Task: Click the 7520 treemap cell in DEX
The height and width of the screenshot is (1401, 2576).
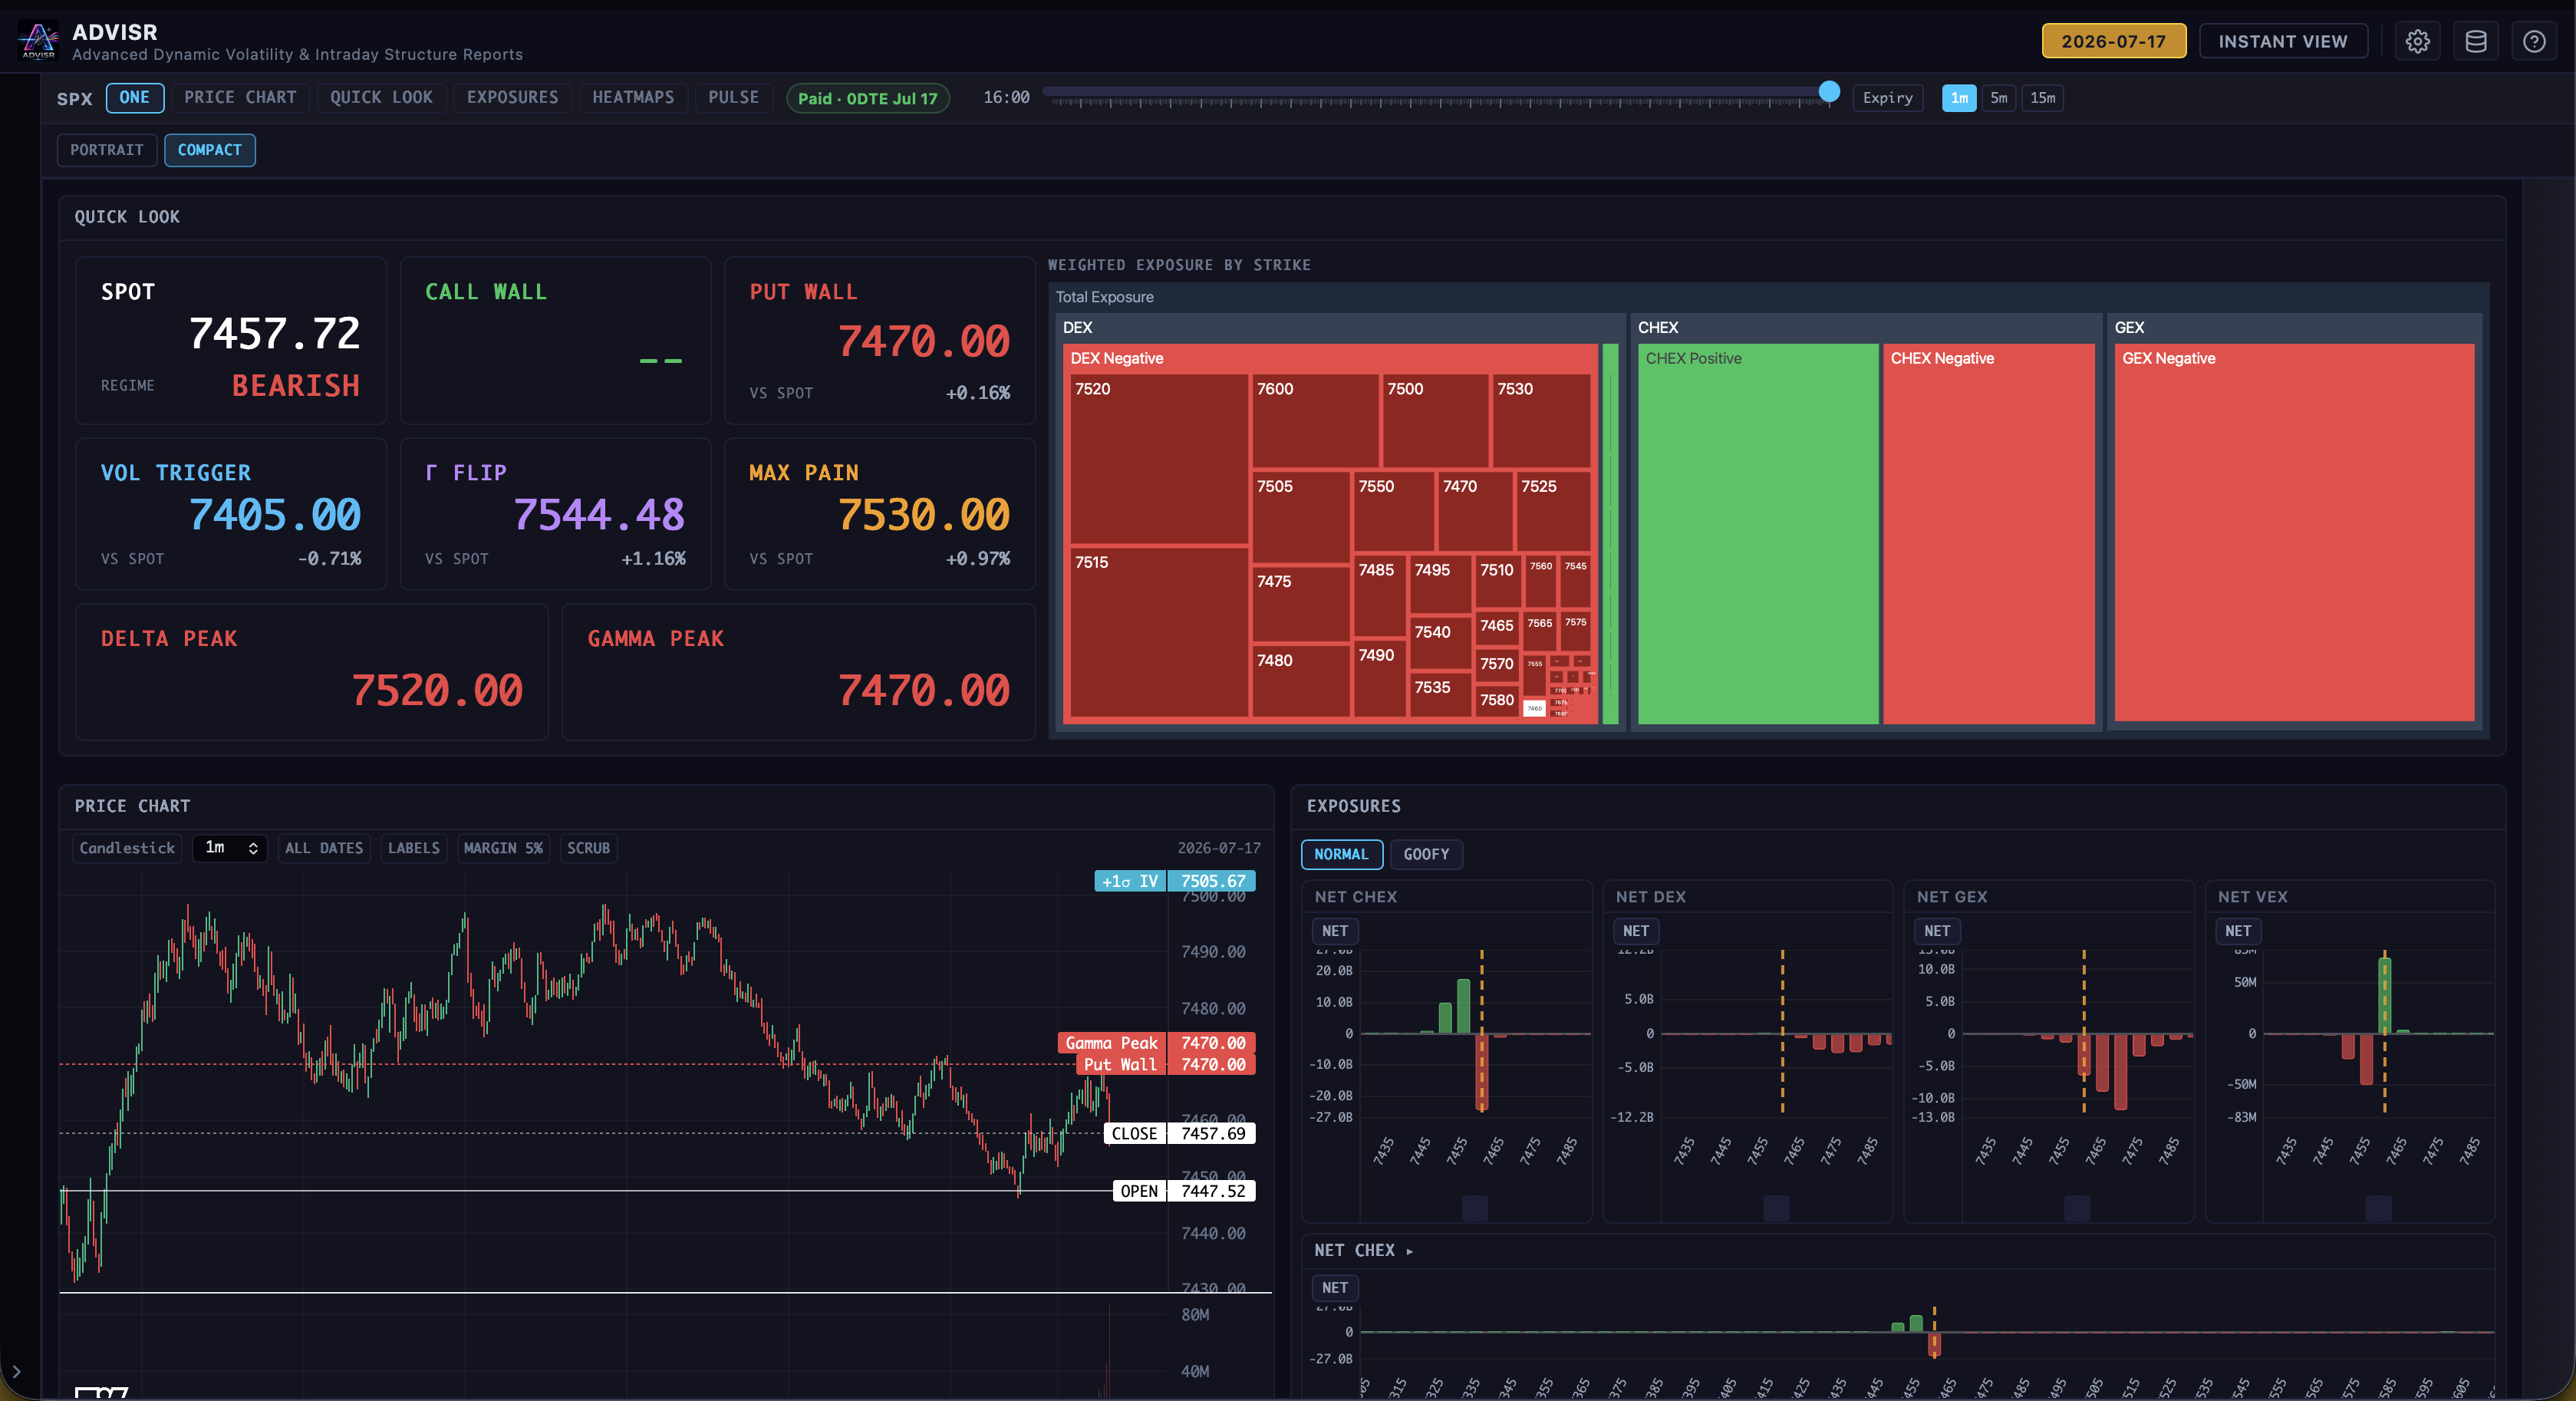Action: coord(1159,459)
